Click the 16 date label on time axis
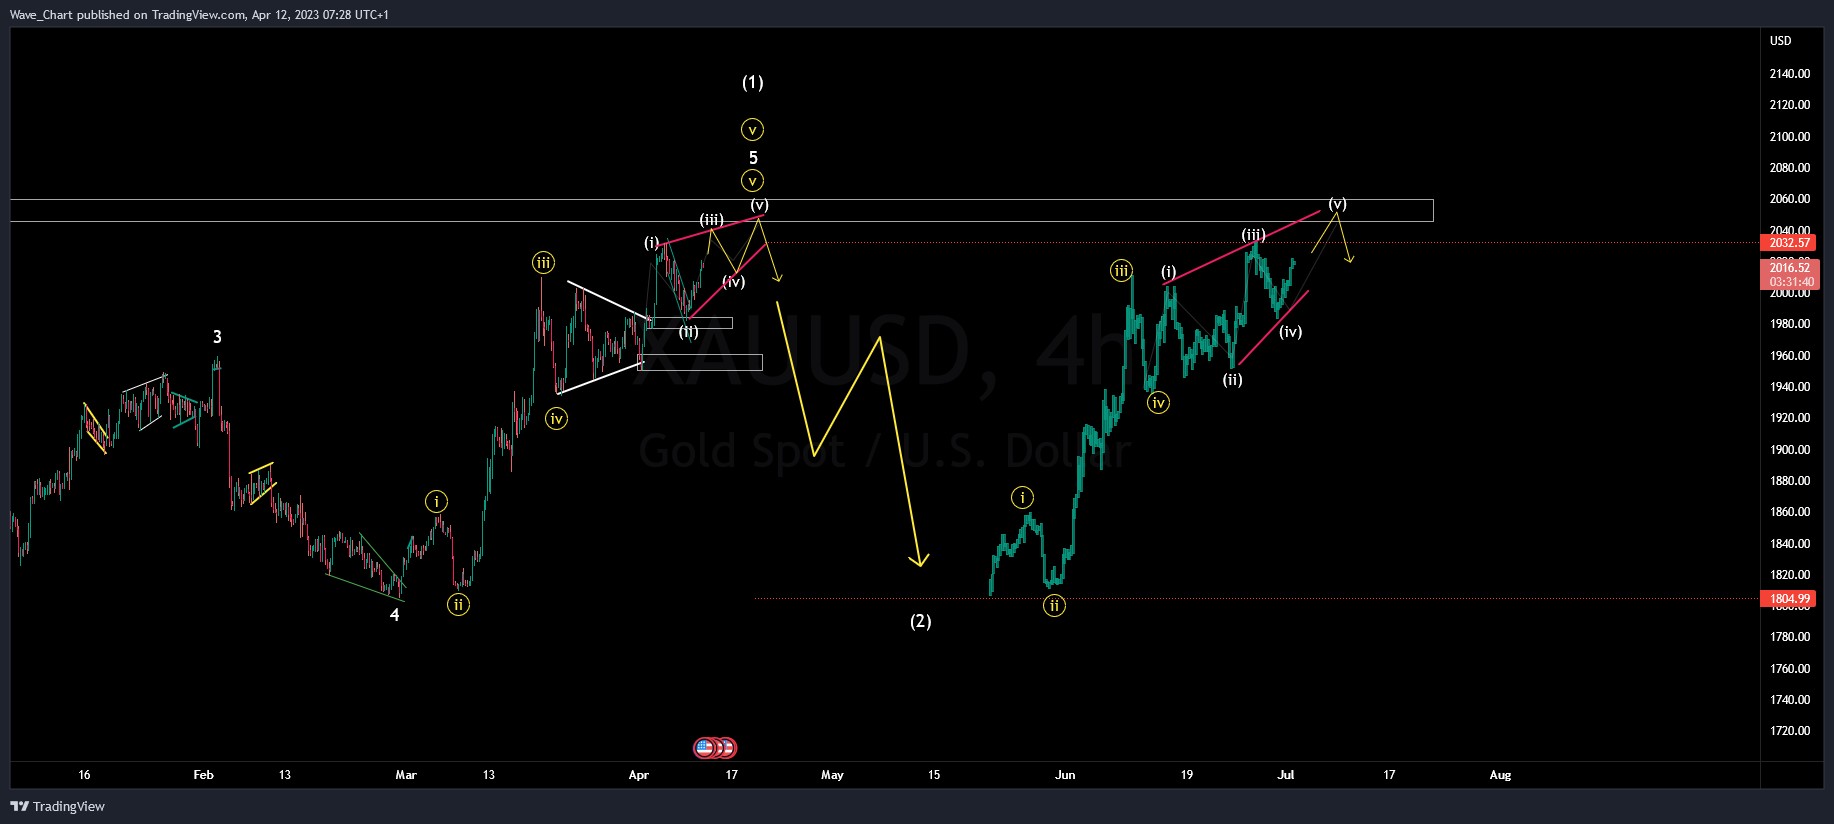Screen dimensions: 1834x824 [84, 775]
